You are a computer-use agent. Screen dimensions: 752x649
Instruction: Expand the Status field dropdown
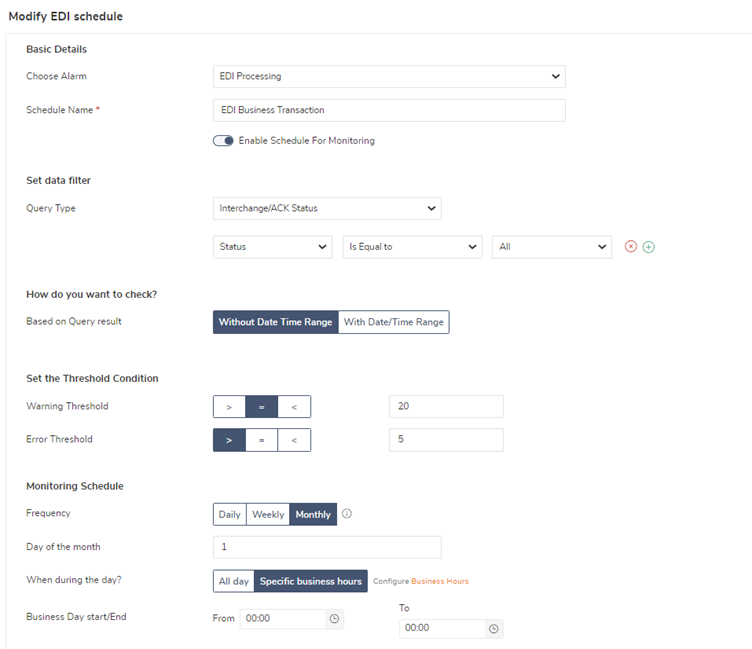point(272,247)
